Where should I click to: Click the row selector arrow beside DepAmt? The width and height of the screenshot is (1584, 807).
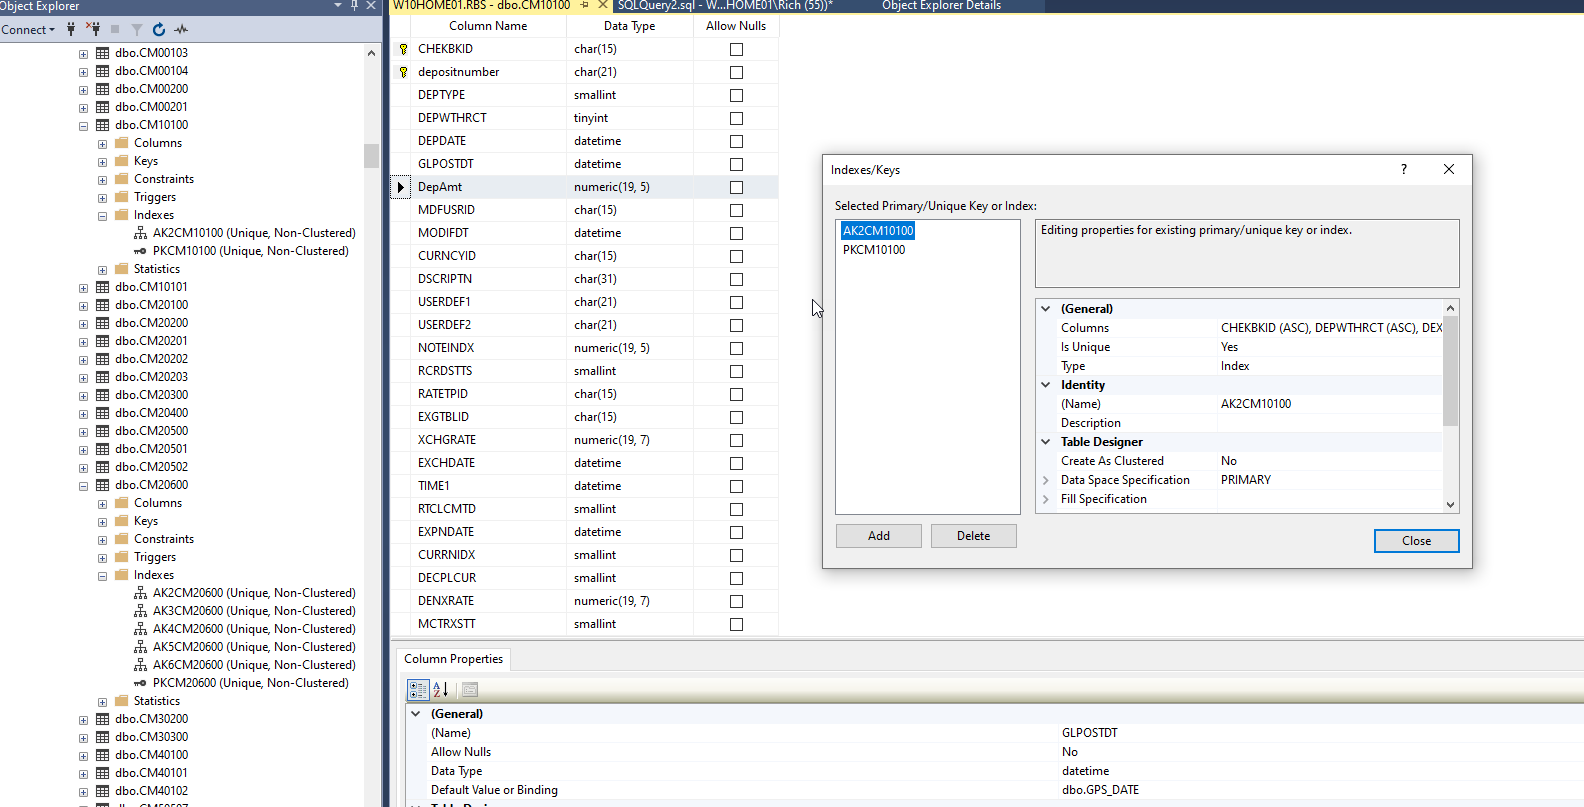[401, 187]
